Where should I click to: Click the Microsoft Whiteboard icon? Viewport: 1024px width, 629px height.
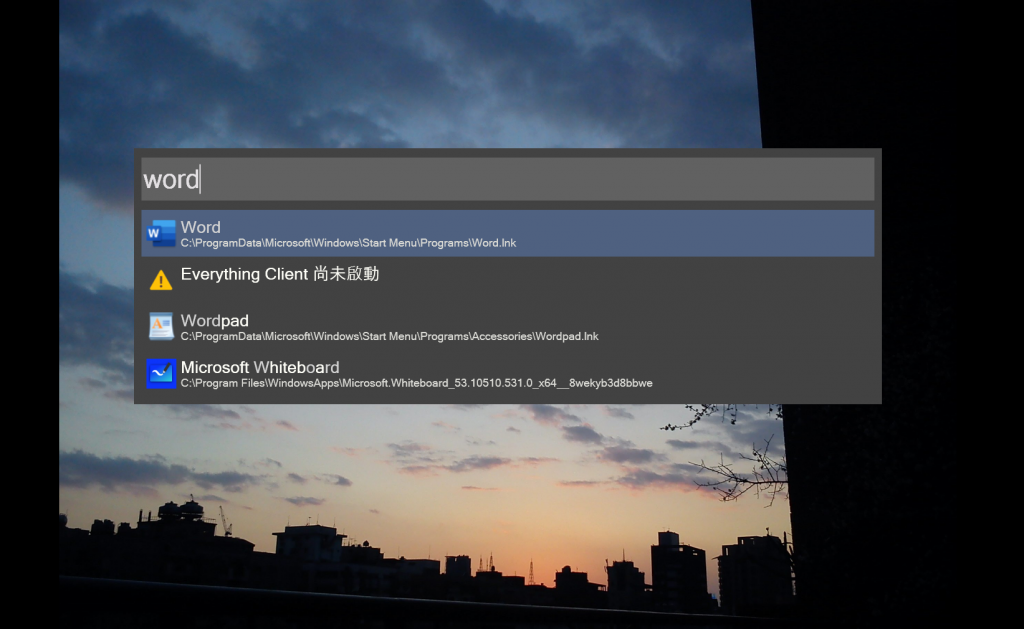161,374
